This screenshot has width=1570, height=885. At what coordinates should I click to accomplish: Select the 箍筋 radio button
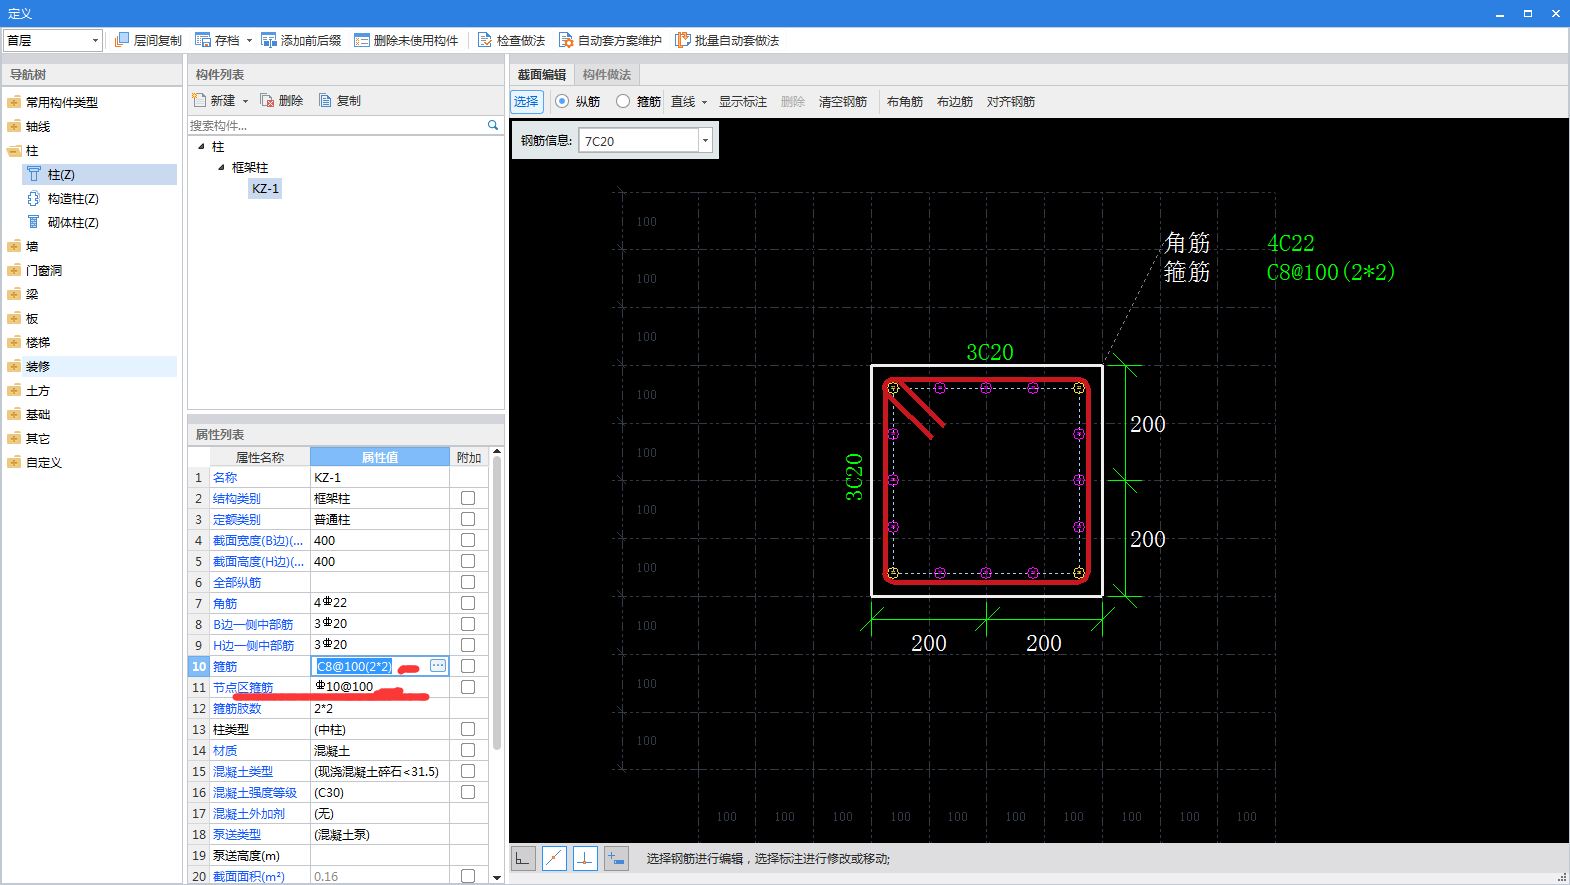click(623, 101)
